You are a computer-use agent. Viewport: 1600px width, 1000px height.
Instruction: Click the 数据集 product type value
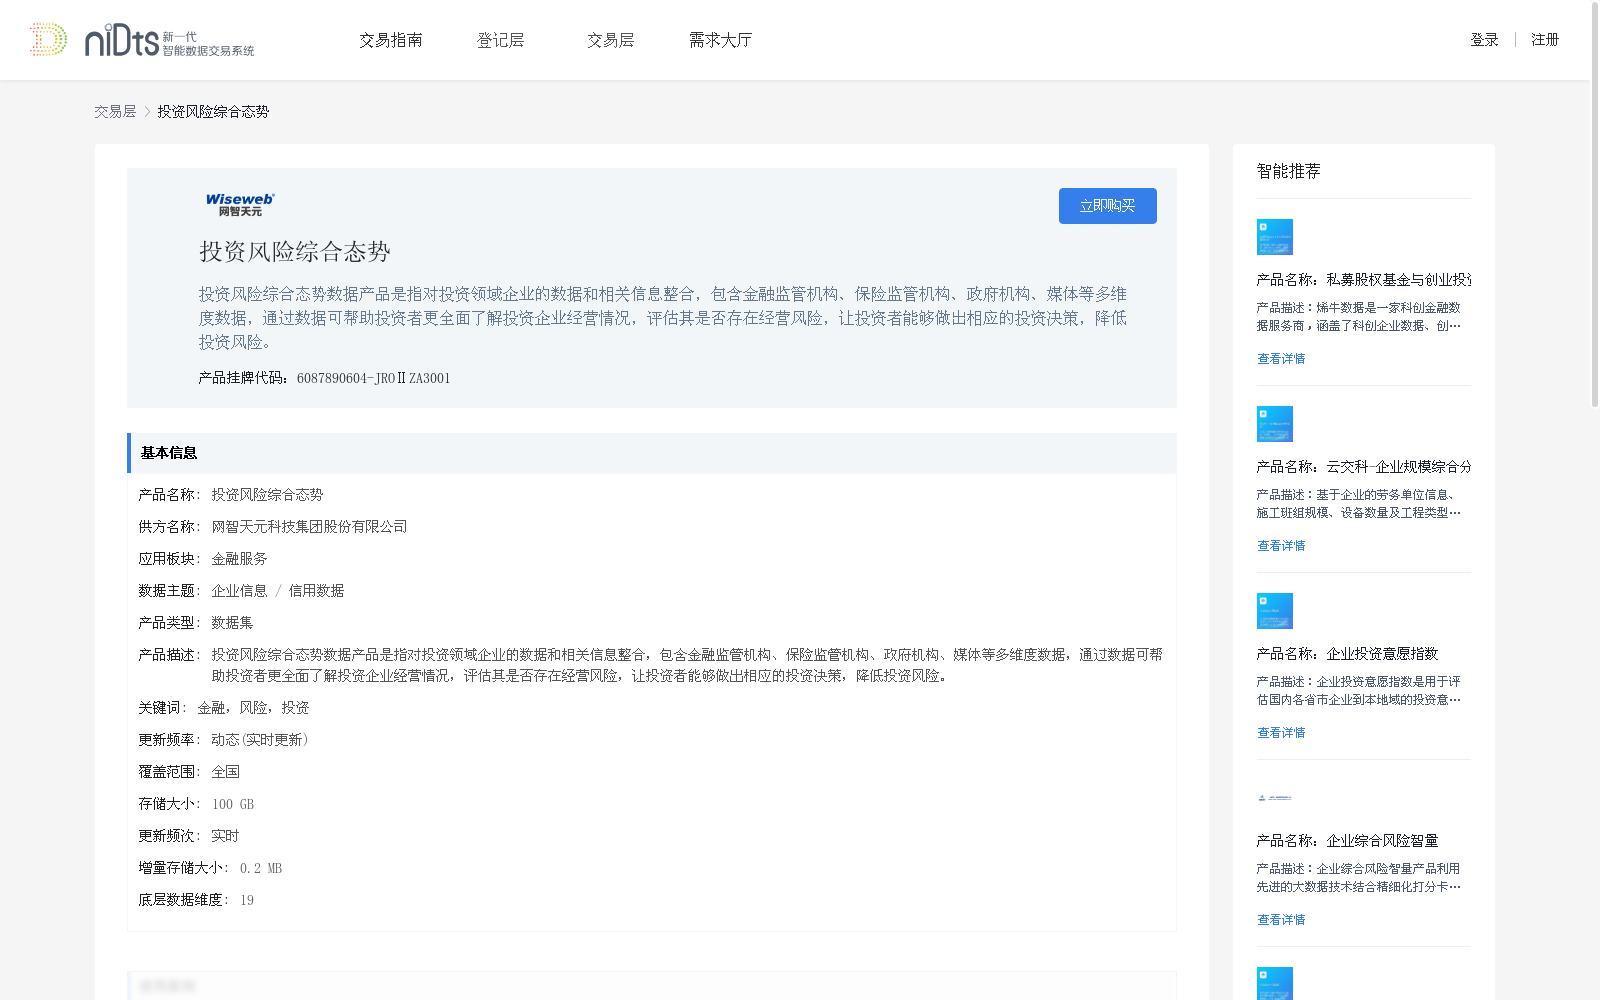point(232,623)
